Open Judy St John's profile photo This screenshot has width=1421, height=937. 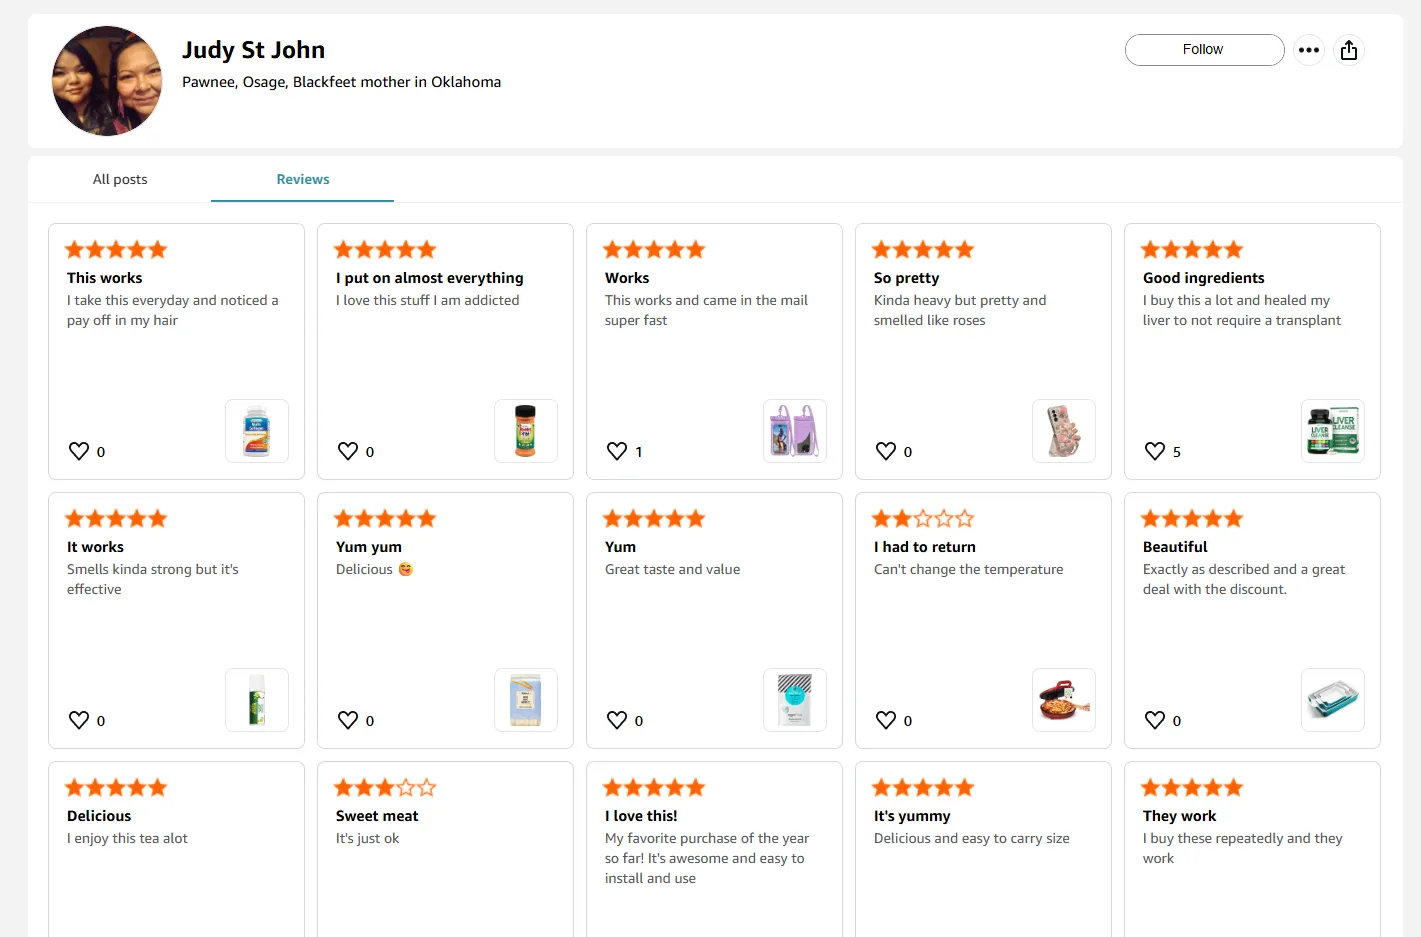[x=107, y=81]
